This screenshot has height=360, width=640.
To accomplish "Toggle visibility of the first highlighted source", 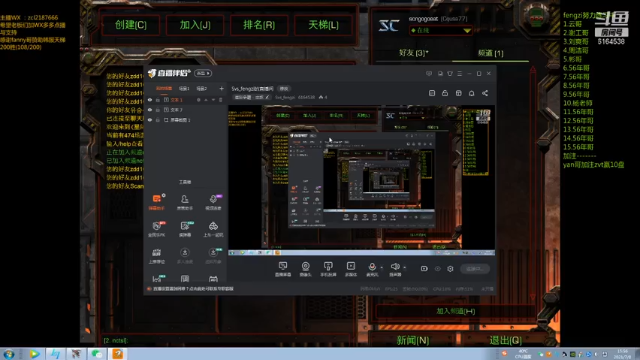I will [150, 100].
